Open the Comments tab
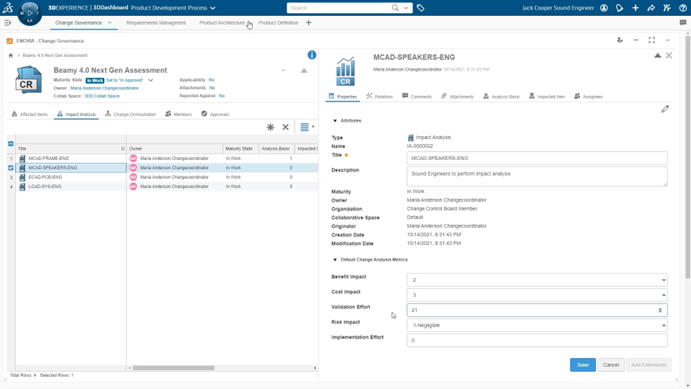 pos(417,96)
